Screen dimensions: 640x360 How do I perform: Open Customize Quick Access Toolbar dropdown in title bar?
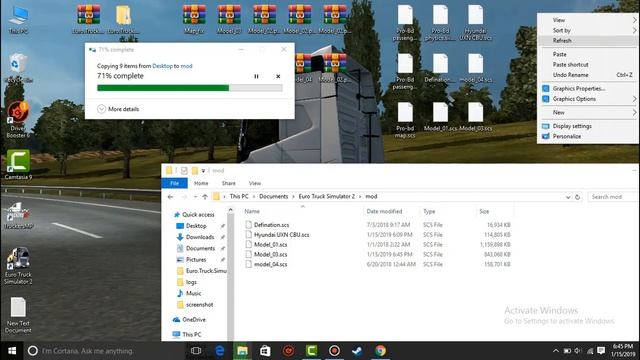click(203, 171)
